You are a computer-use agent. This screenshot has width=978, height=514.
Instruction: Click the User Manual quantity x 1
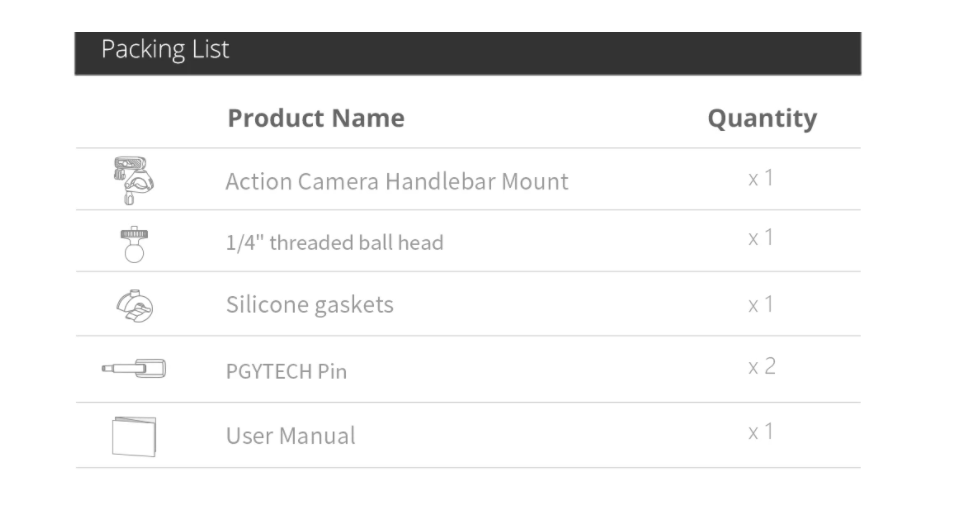coord(761,432)
